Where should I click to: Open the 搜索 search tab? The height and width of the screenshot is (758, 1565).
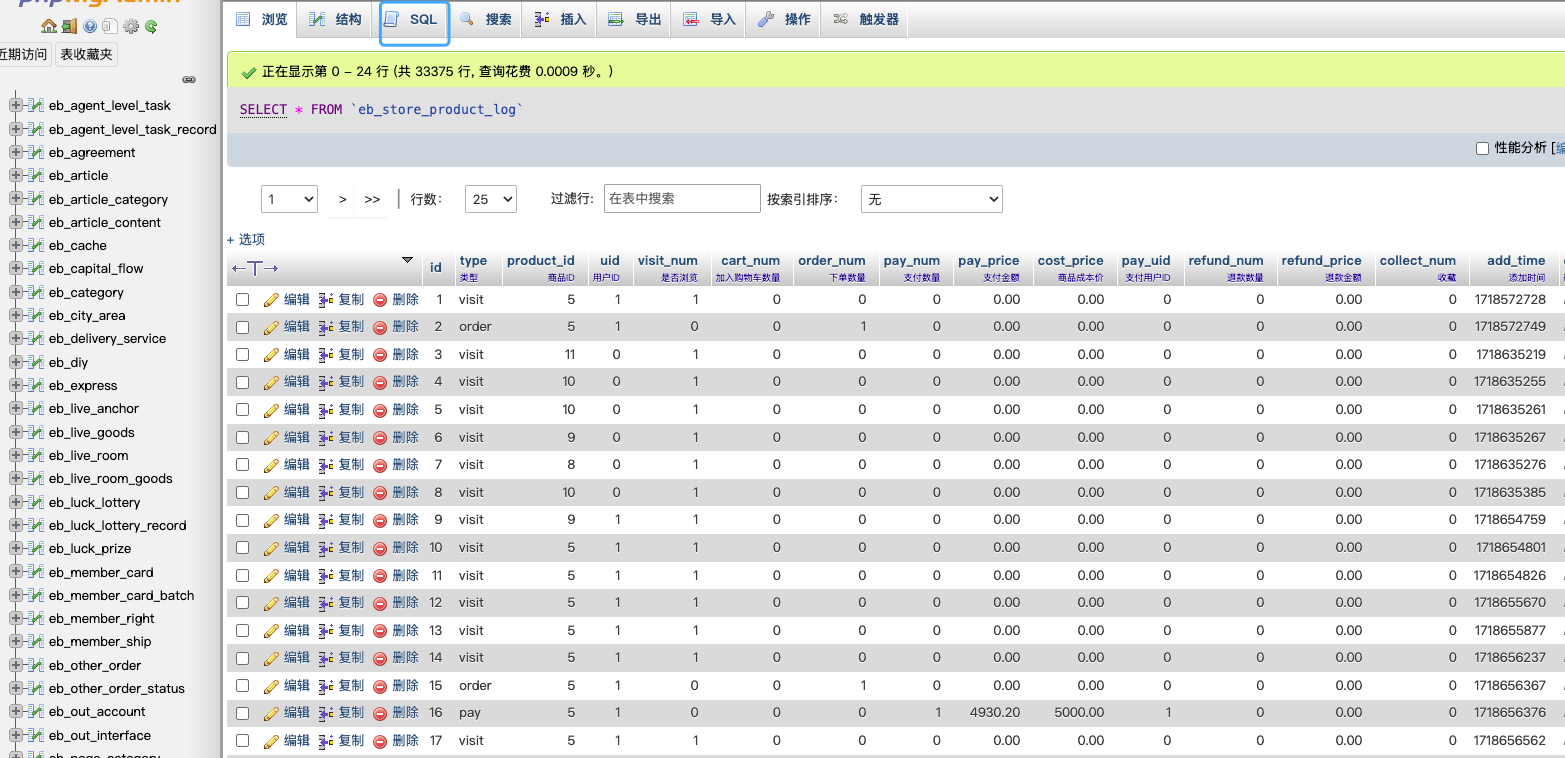point(486,19)
